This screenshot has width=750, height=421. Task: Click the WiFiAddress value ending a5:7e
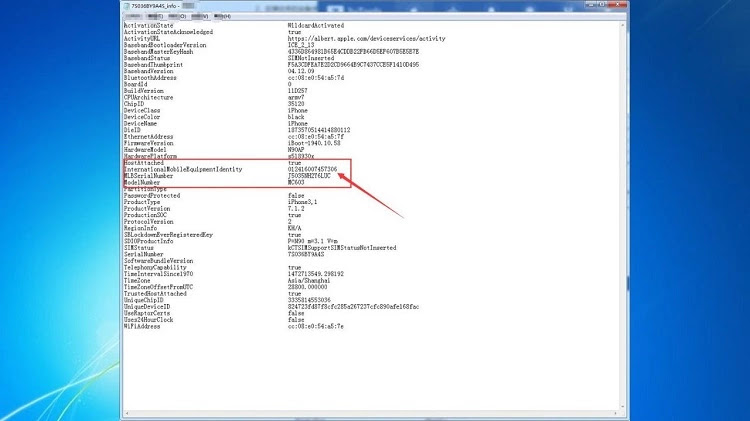(316, 326)
